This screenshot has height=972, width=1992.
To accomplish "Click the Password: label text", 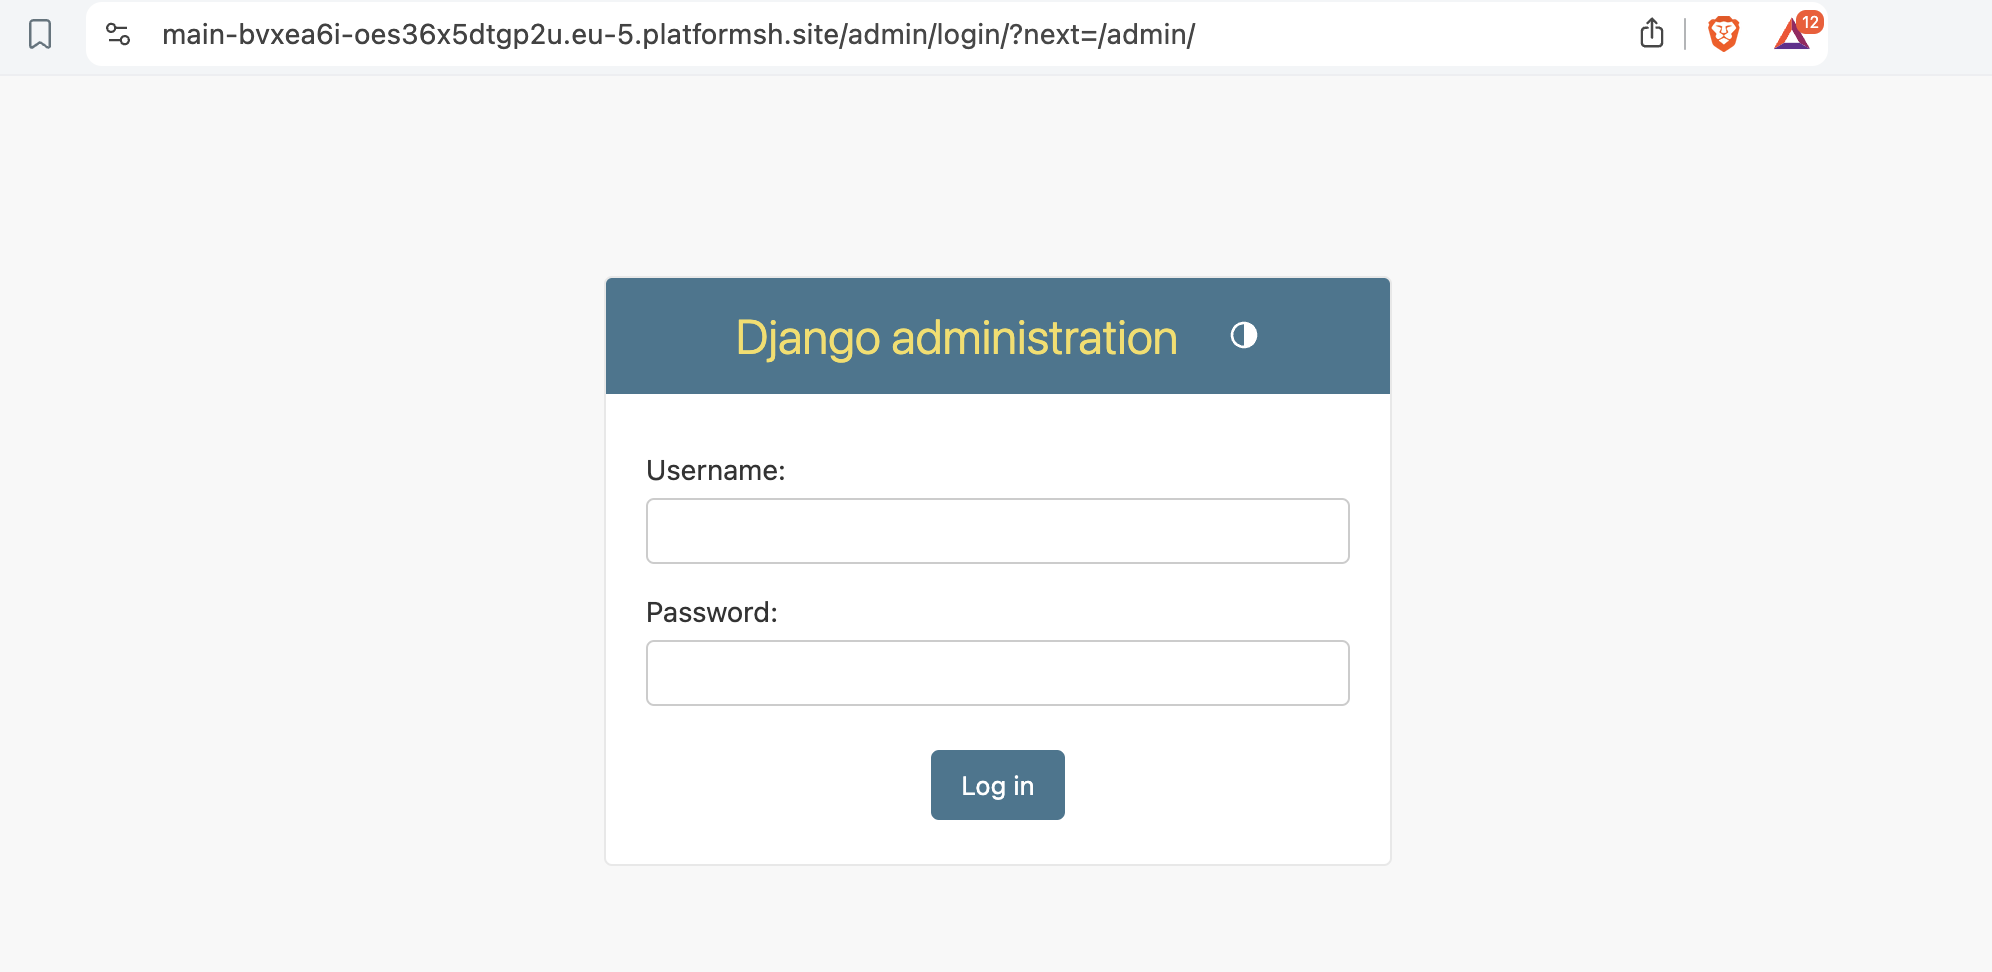I will point(712,612).
